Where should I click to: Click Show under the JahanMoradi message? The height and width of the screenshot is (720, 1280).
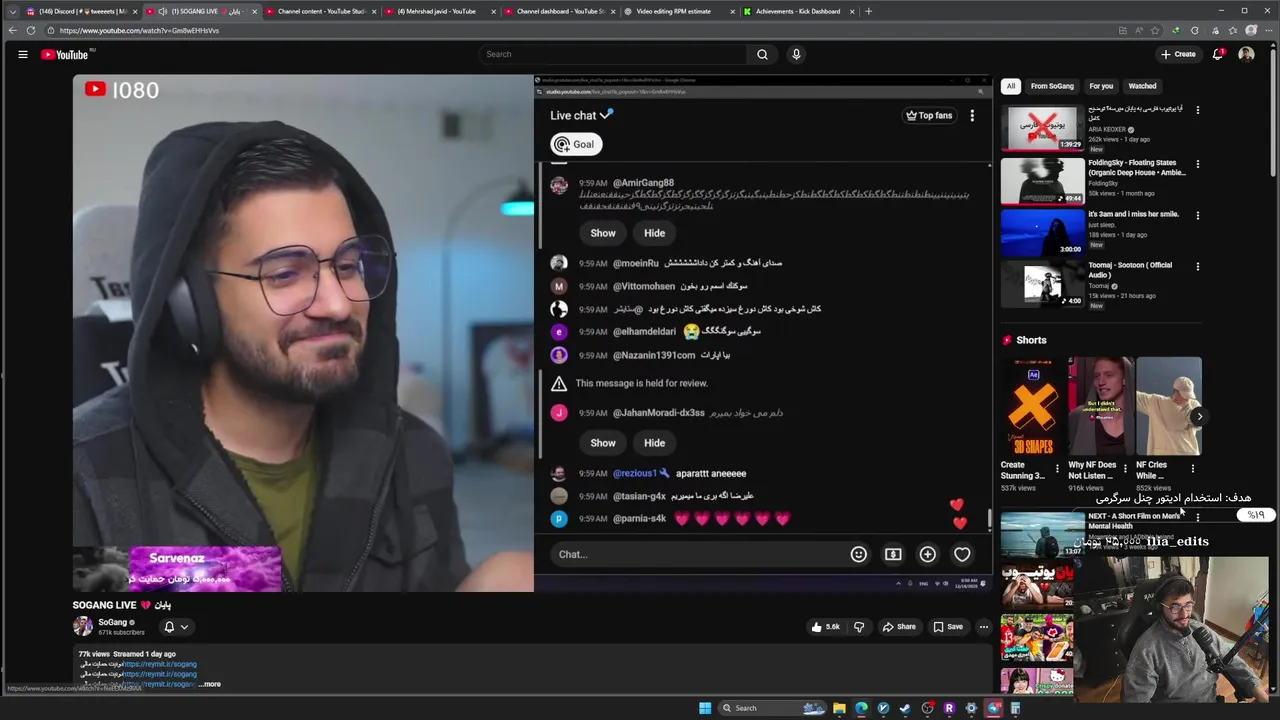pos(603,443)
